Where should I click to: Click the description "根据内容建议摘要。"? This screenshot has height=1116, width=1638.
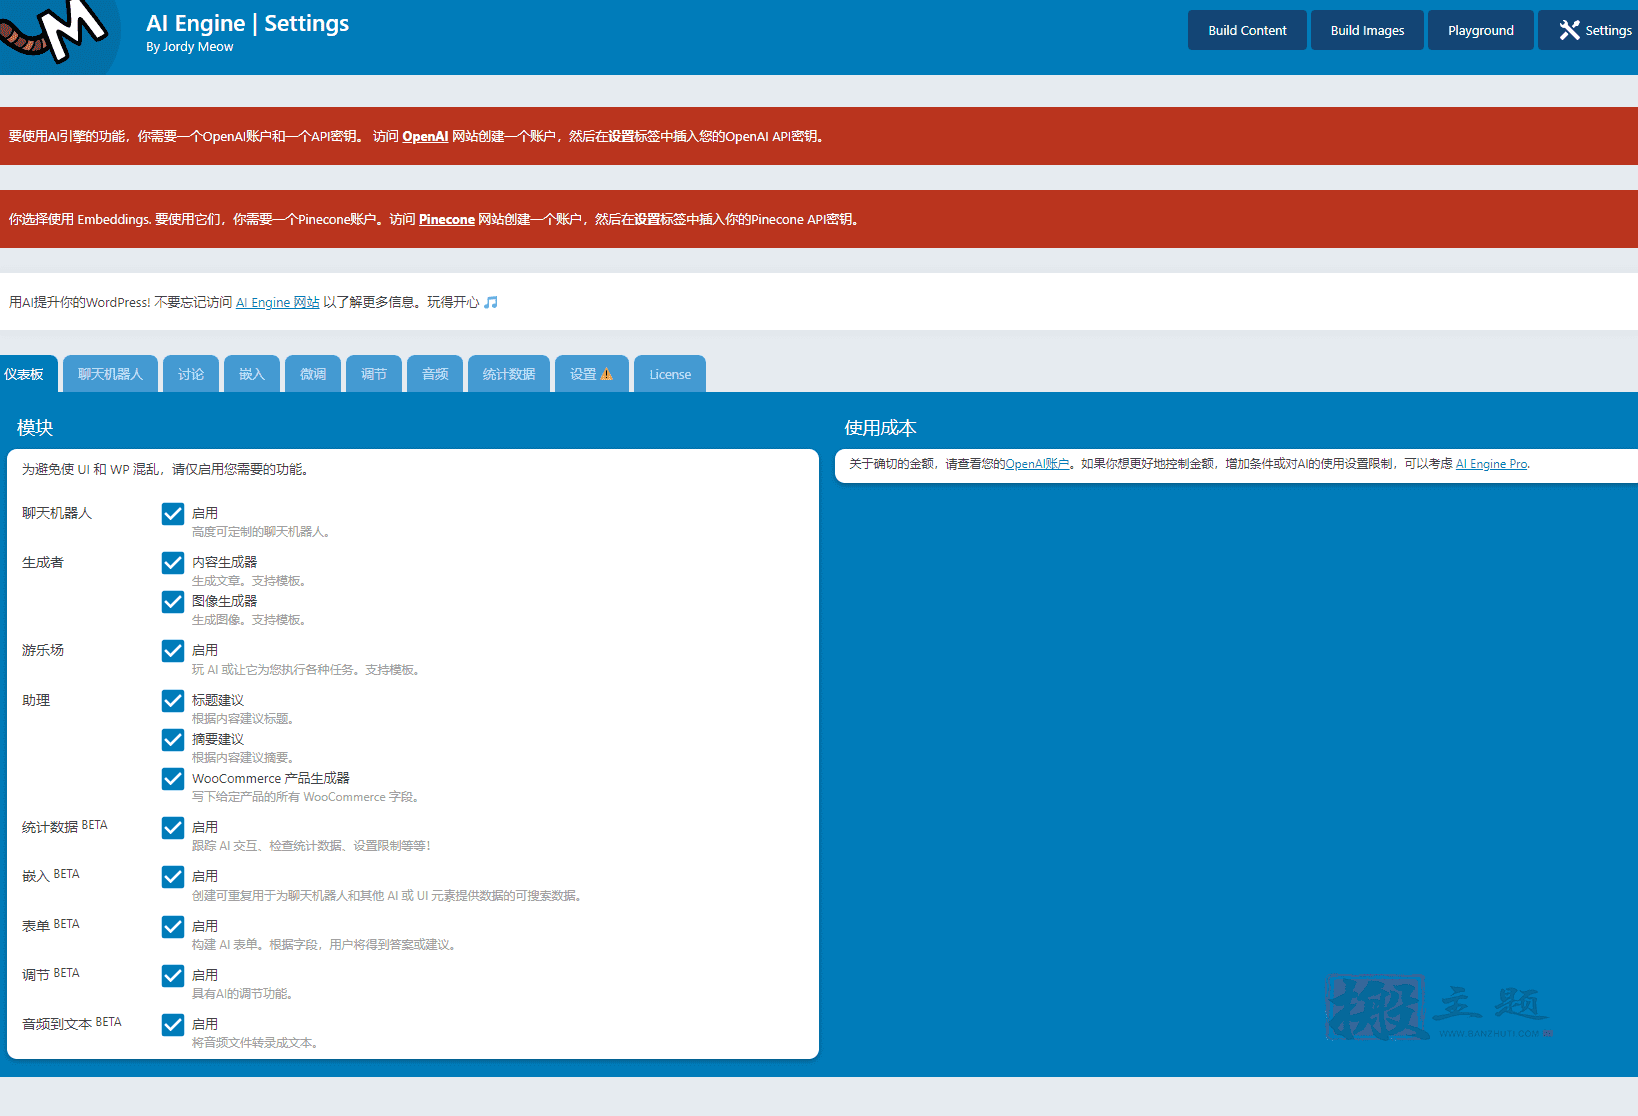click(x=243, y=758)
